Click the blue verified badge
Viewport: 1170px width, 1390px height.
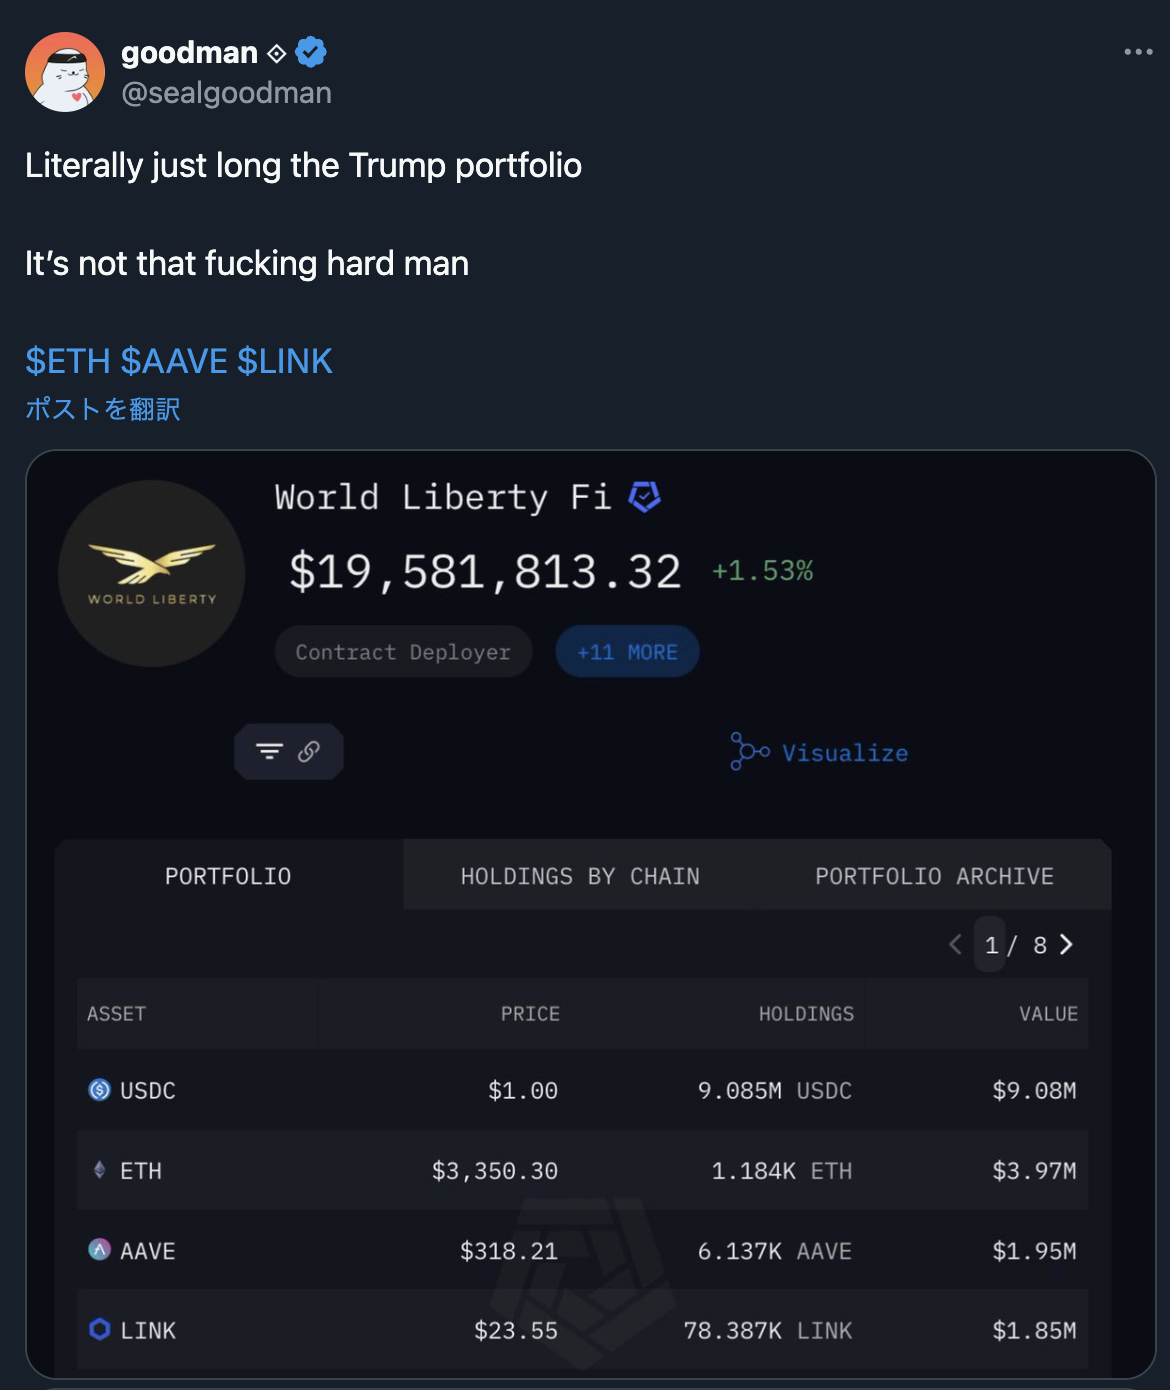click(x=311, y=52)
